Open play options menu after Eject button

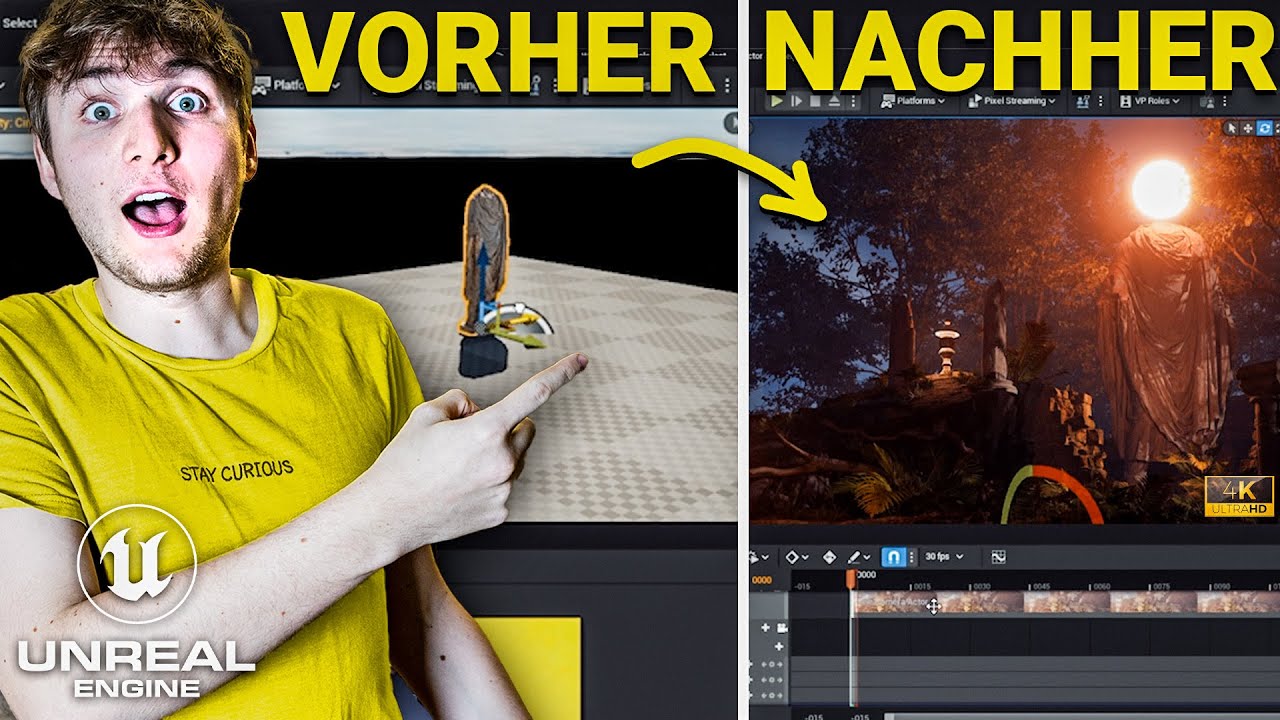853,101
